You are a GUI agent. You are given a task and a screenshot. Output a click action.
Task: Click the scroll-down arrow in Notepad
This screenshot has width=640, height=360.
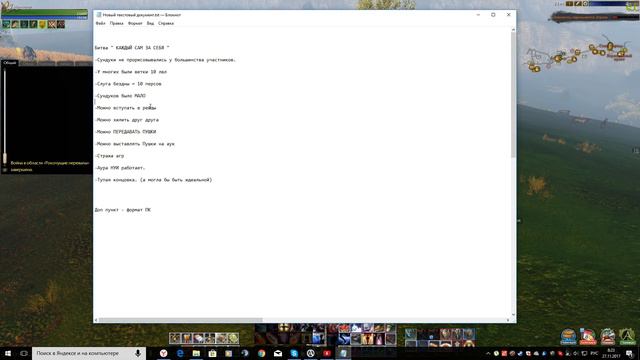click(x=513, y=315)
